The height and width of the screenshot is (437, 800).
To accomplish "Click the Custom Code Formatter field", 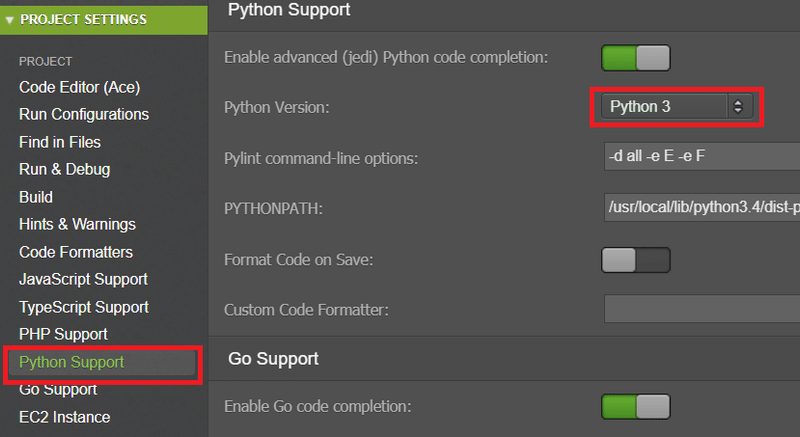I will 700,309.
